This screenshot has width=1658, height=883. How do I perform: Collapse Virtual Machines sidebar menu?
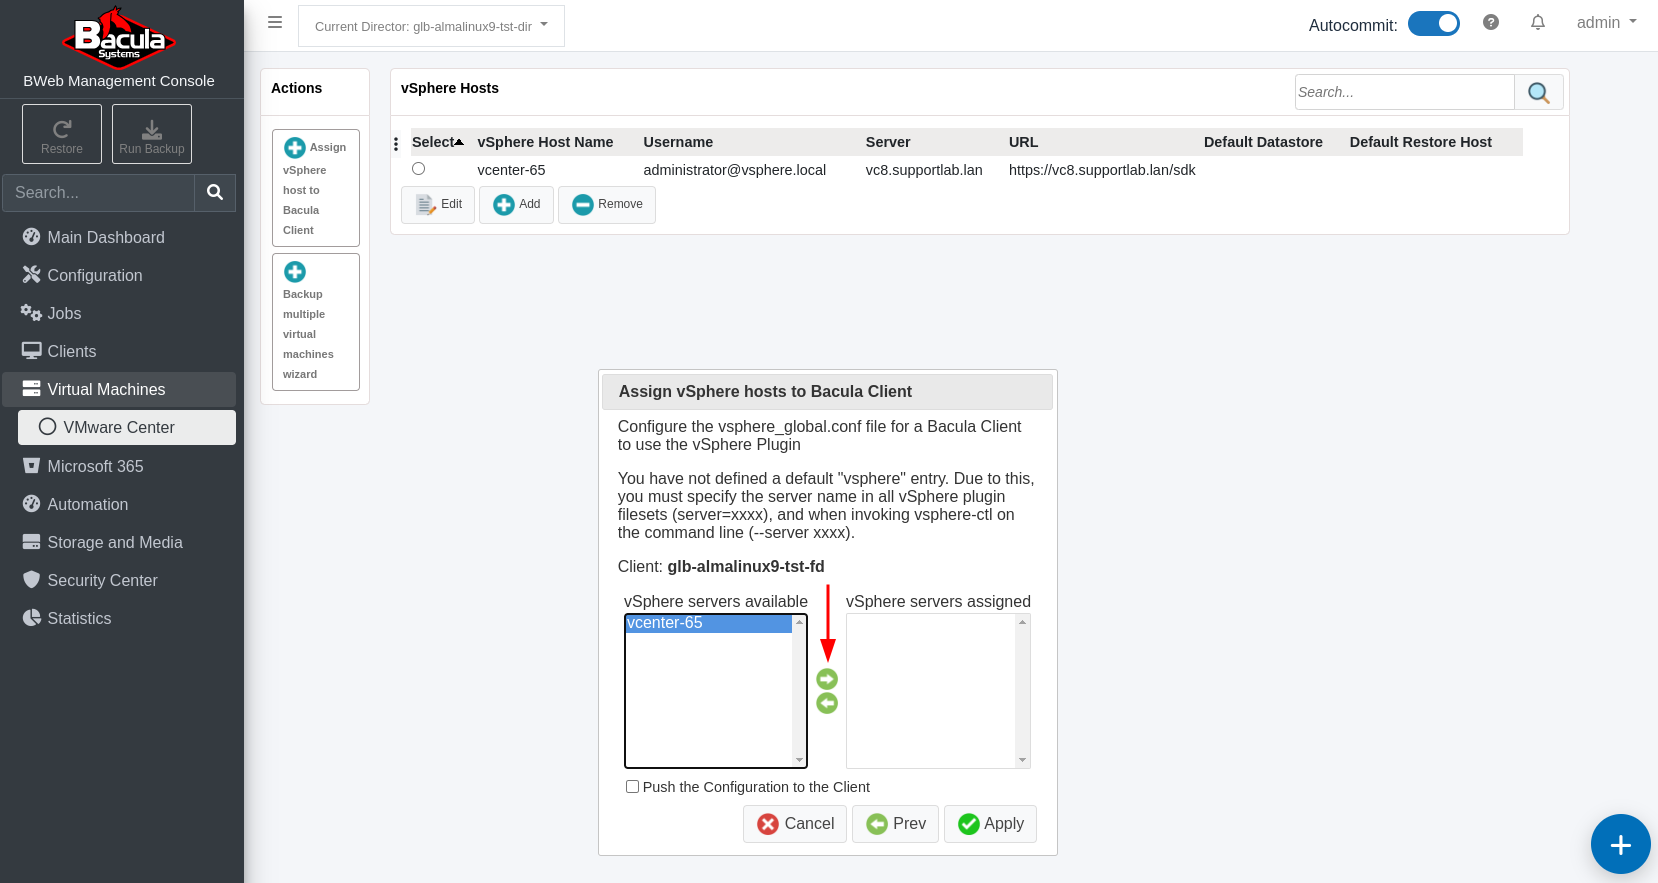120,389
